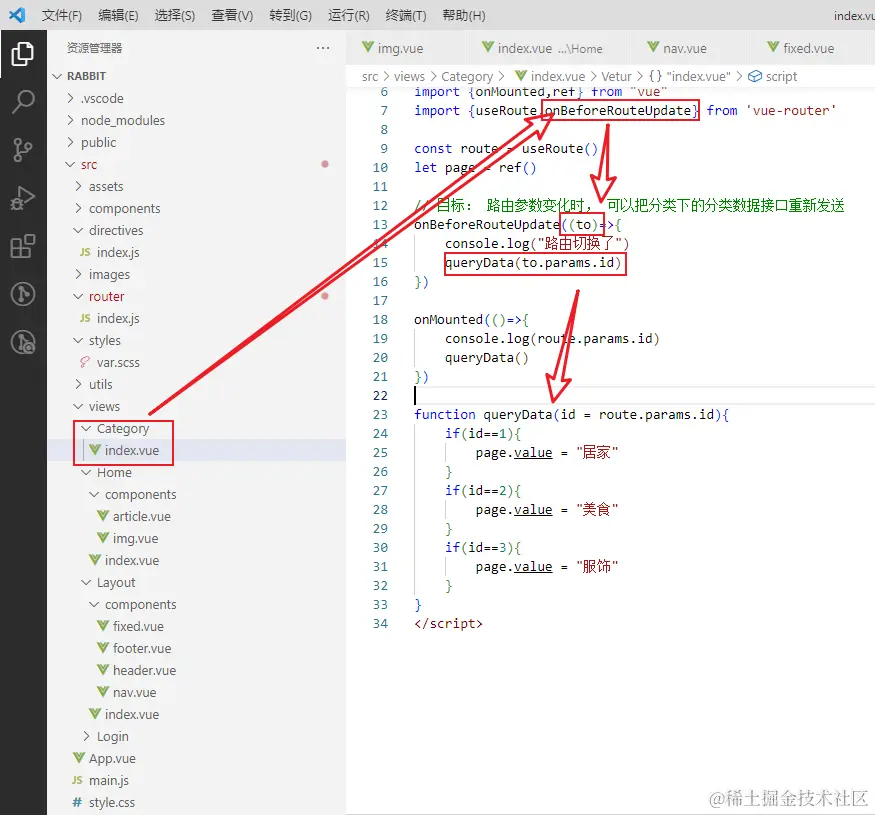
Task: Click the Vetur breadcrumb segment
Action: 616,76
